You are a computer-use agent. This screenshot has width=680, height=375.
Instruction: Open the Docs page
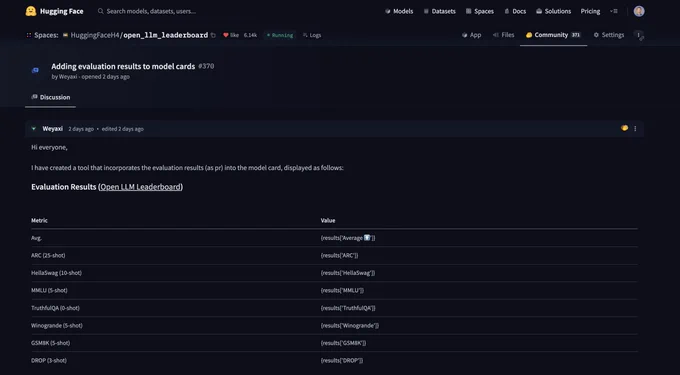(515, 11)
